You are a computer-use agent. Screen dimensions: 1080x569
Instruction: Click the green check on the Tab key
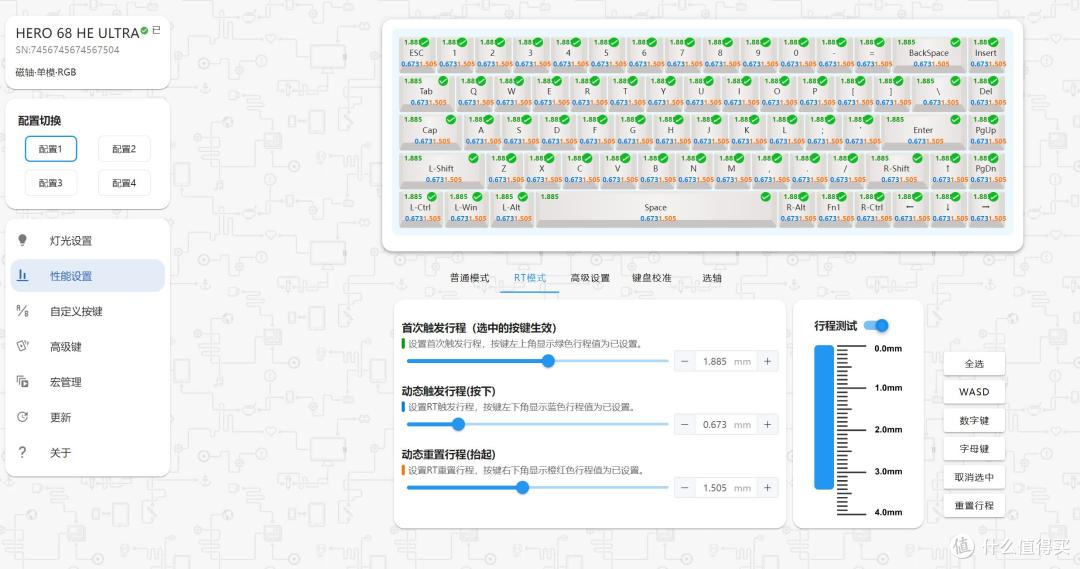(x=443, y=81)
